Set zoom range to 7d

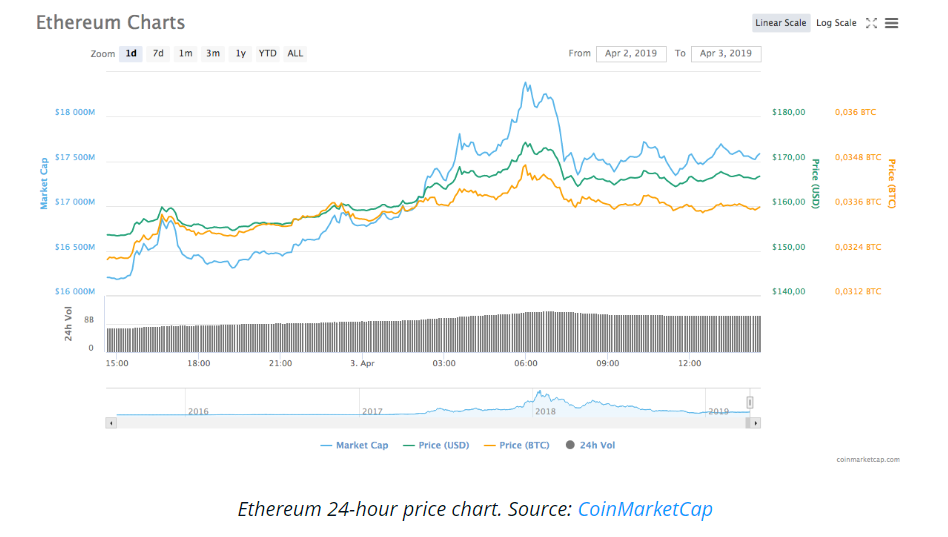tap(158, 54)
